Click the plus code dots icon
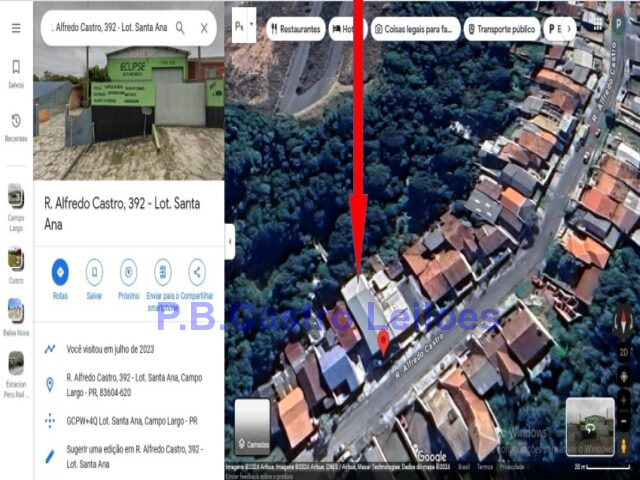Image resolution: width=640 pixels, height=480 pixels. [x=50, y=421]
